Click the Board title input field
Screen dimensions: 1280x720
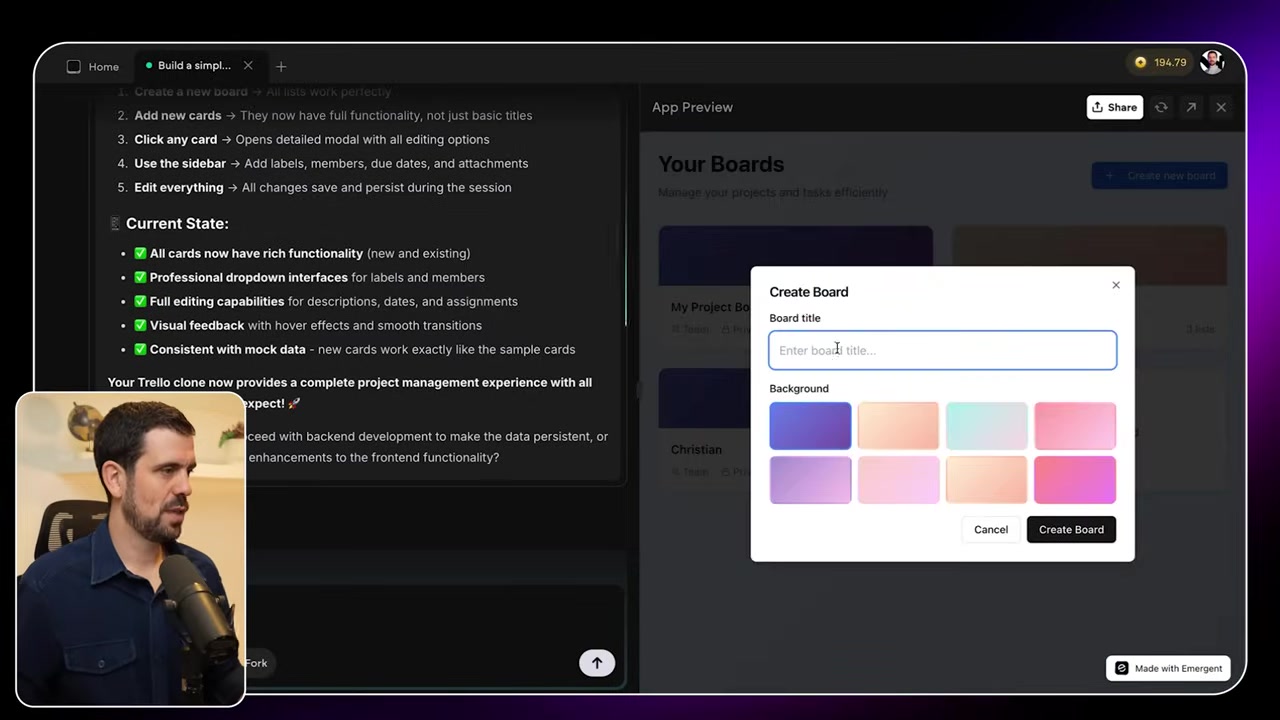click(942, 350)
